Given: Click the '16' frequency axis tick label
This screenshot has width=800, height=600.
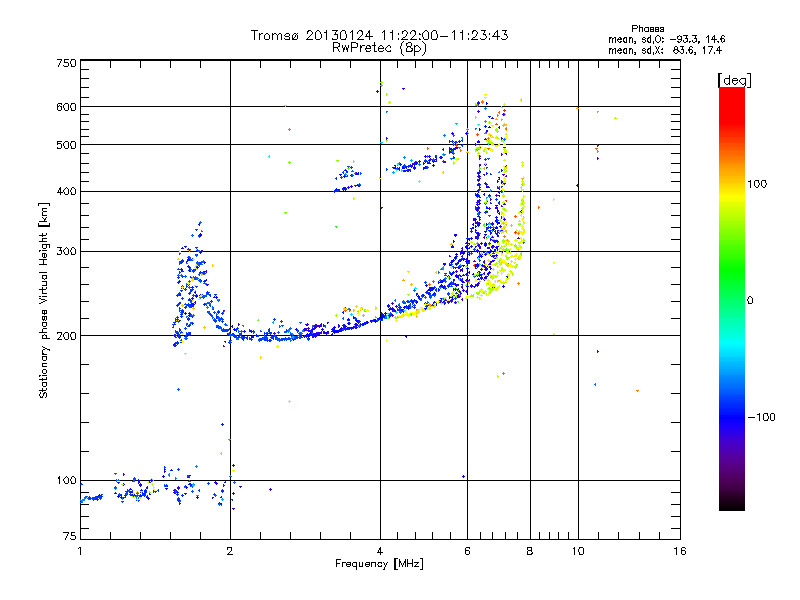Looking at the screenshot, I should pos(680,551).
